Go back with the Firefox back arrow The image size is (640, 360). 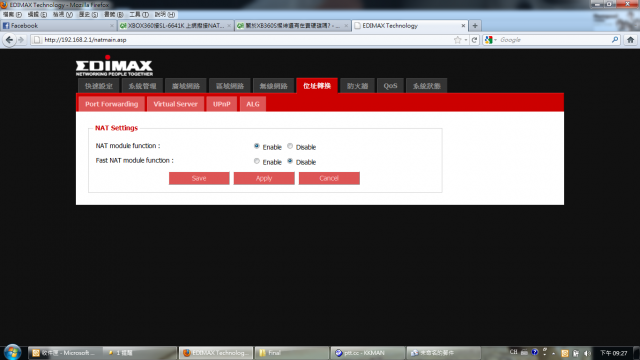coord(9,40)
